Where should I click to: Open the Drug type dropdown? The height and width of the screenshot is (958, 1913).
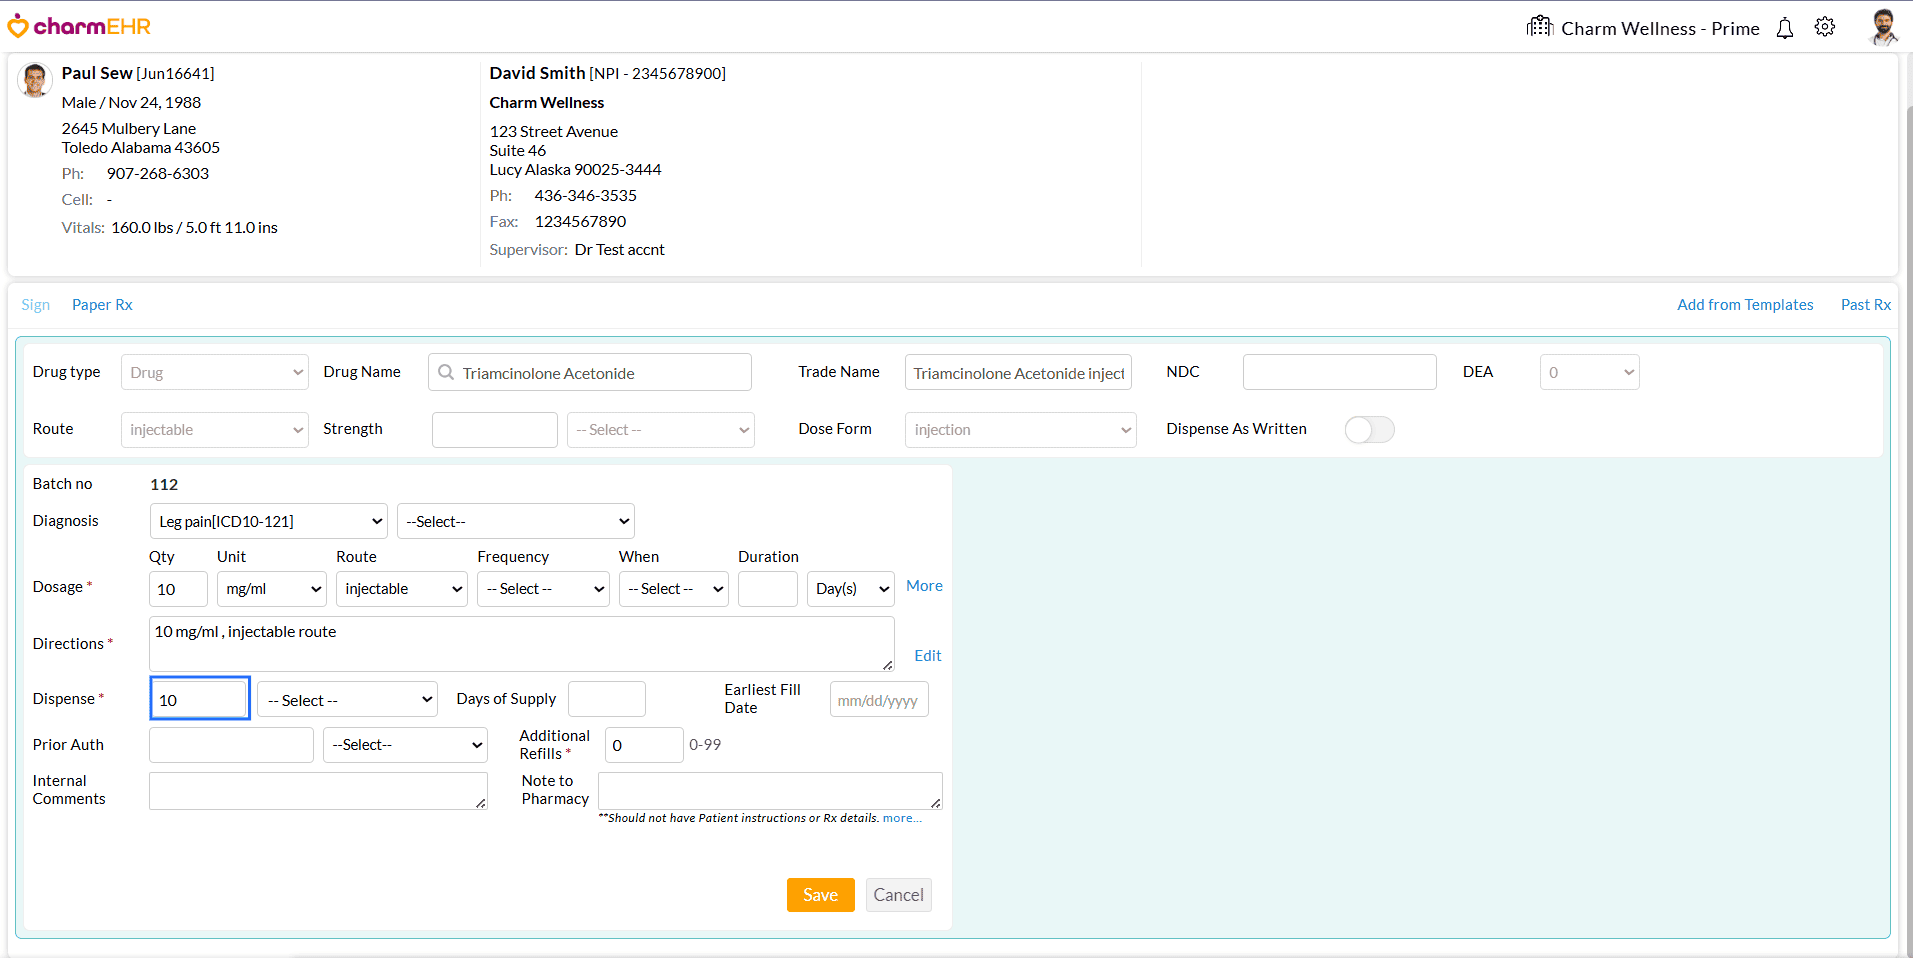click(215, 372)
